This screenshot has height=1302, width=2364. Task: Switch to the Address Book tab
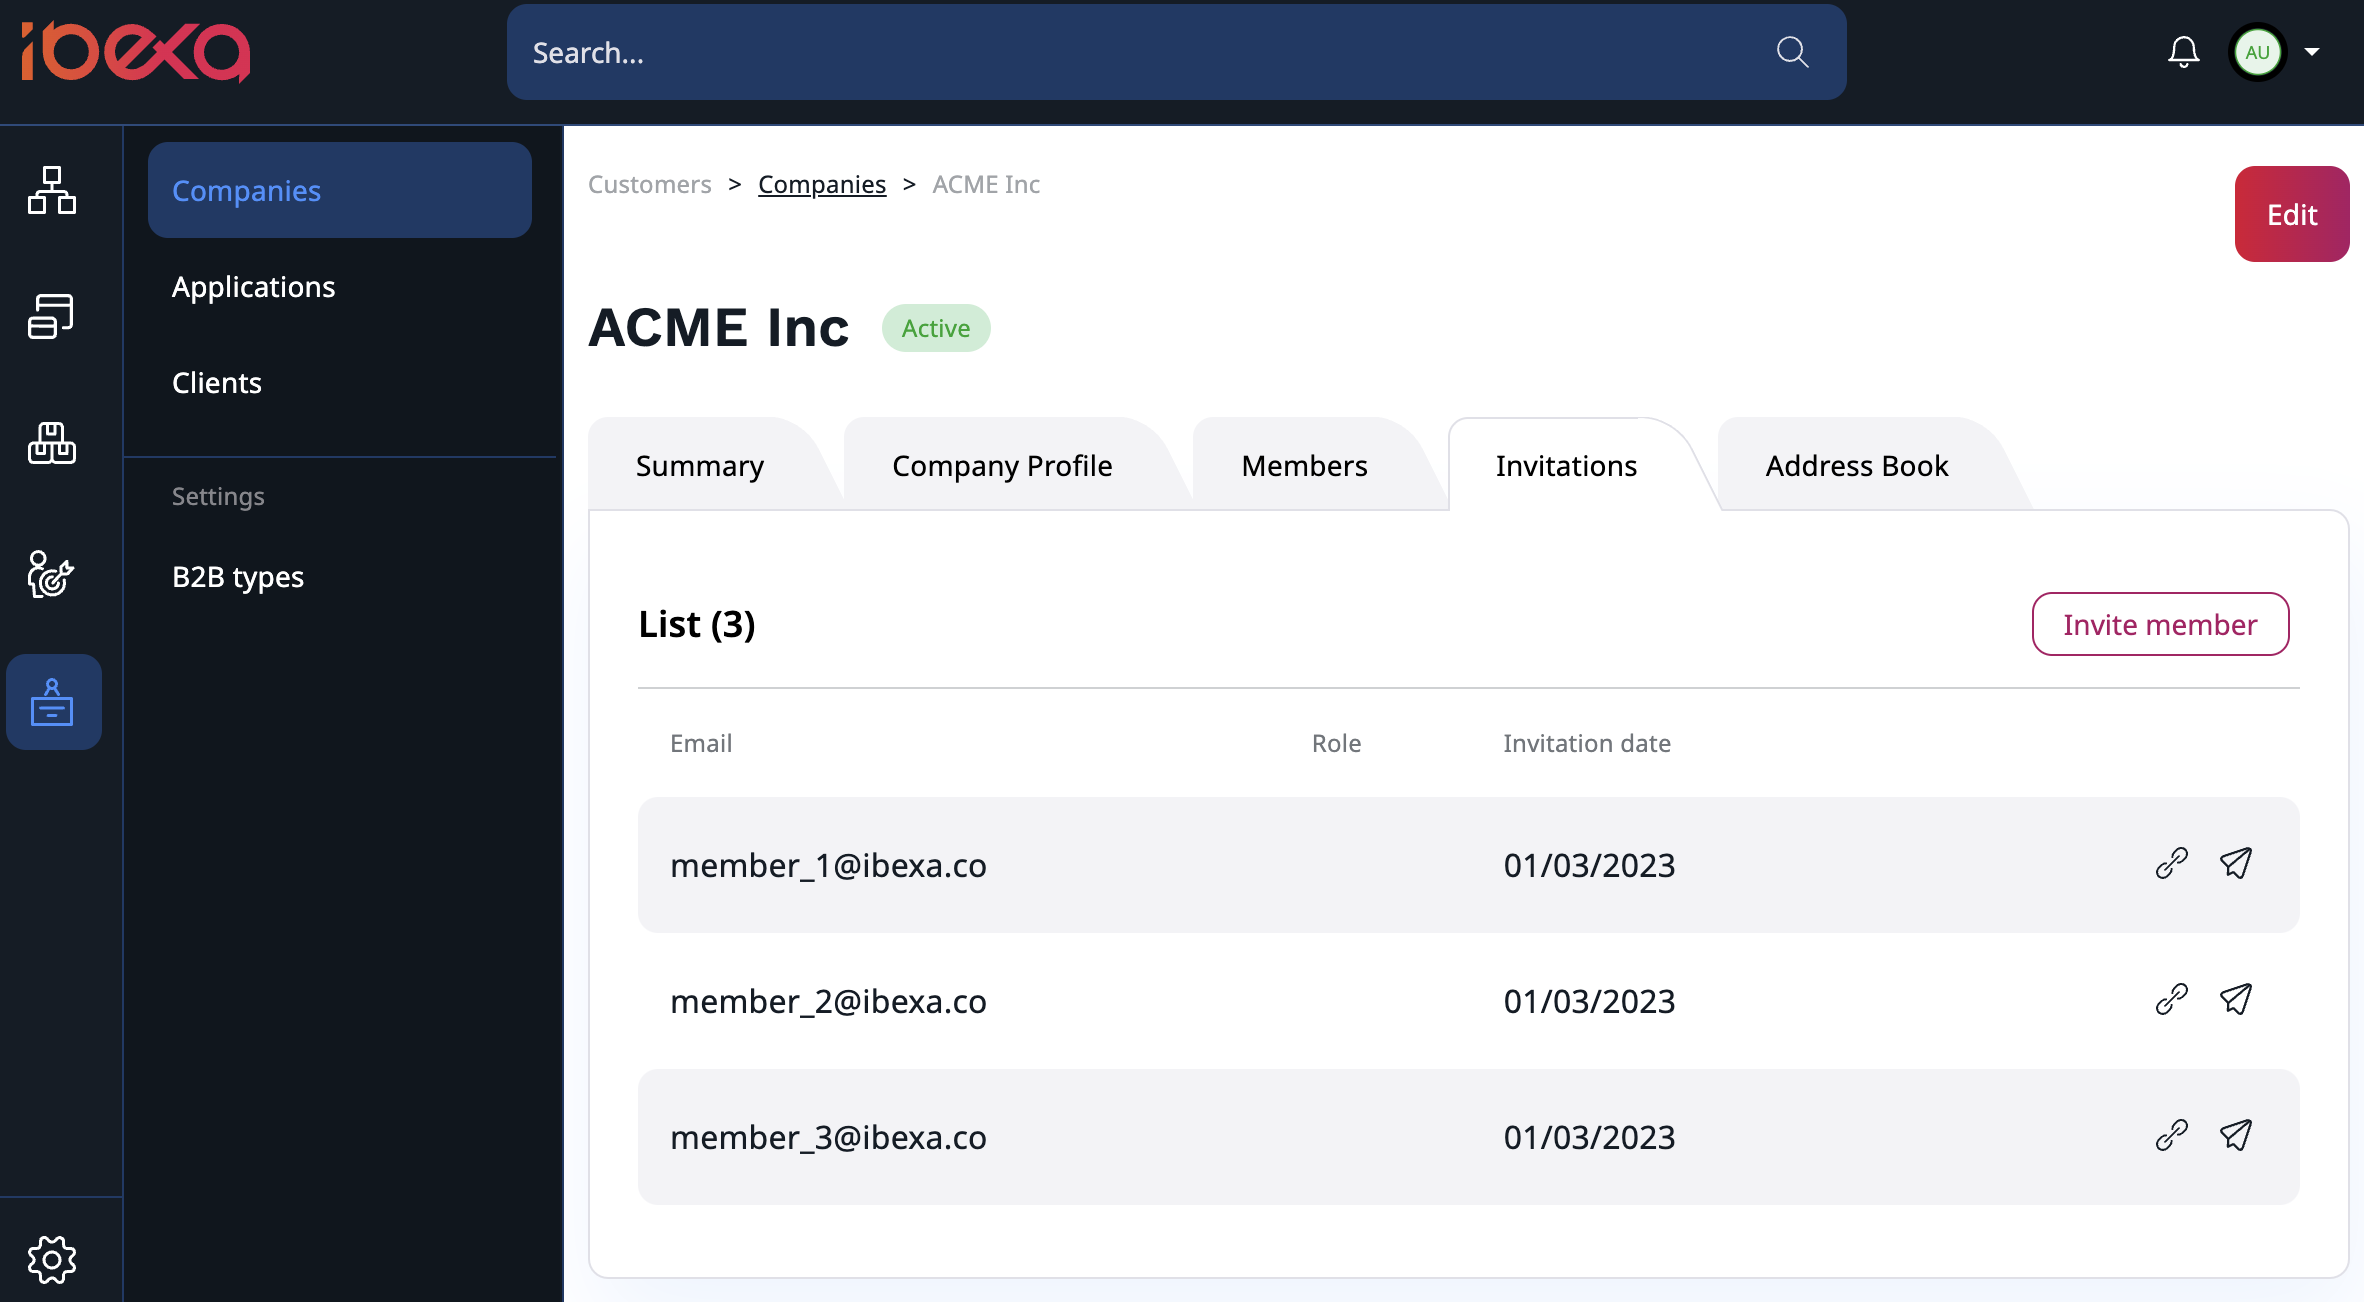click(x=1856, y=466)
